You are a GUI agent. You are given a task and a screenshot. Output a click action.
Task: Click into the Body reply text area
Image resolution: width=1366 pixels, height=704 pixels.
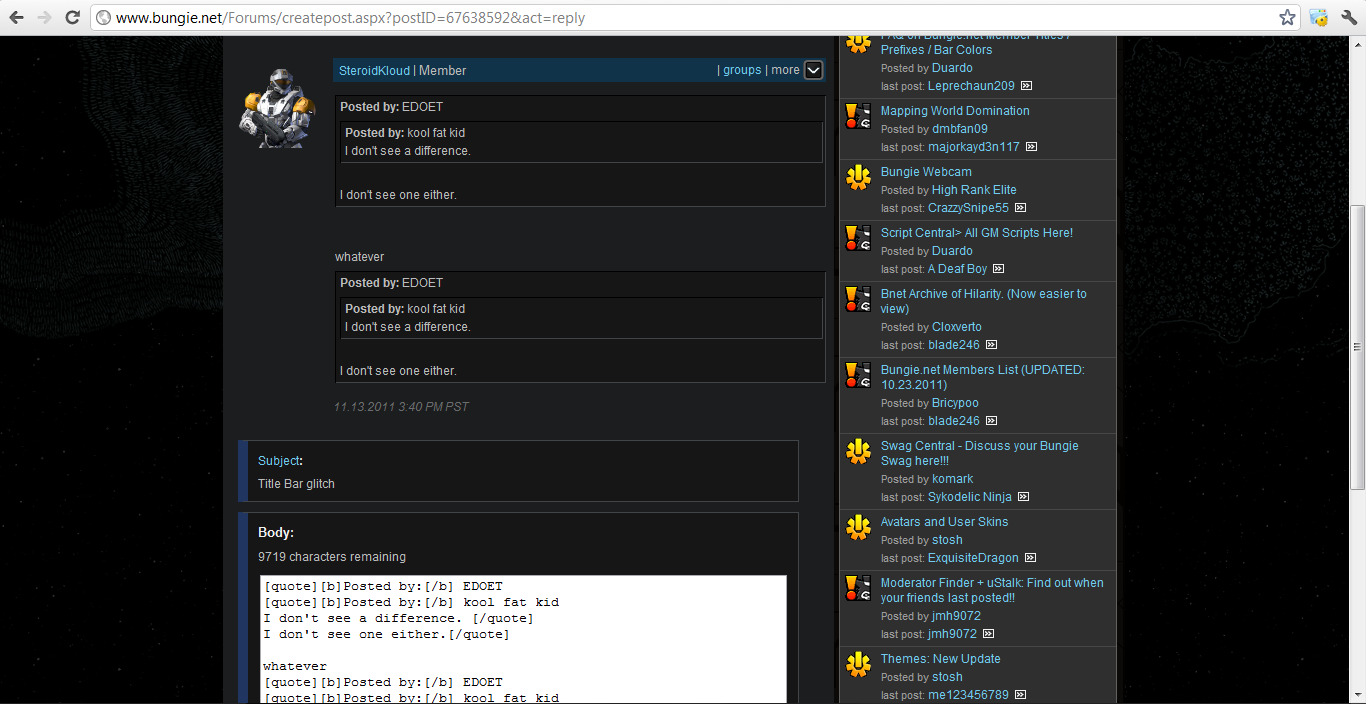(x=523, y=639)
